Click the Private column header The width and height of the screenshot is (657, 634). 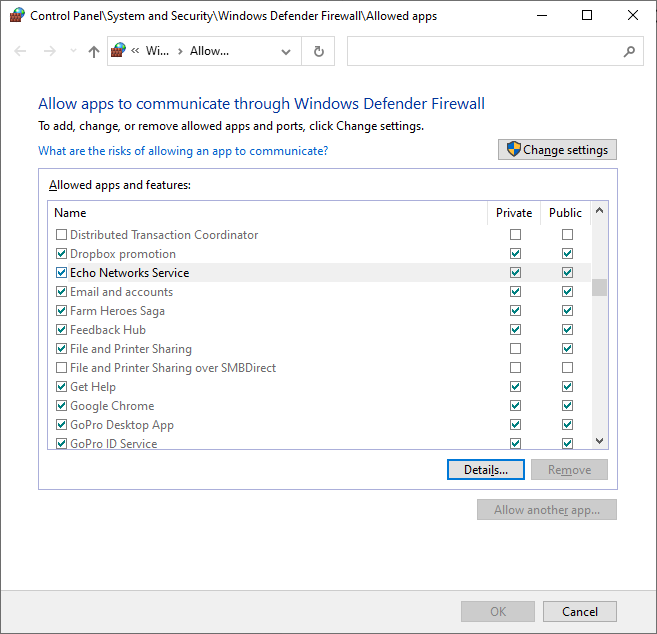point(514,213)
